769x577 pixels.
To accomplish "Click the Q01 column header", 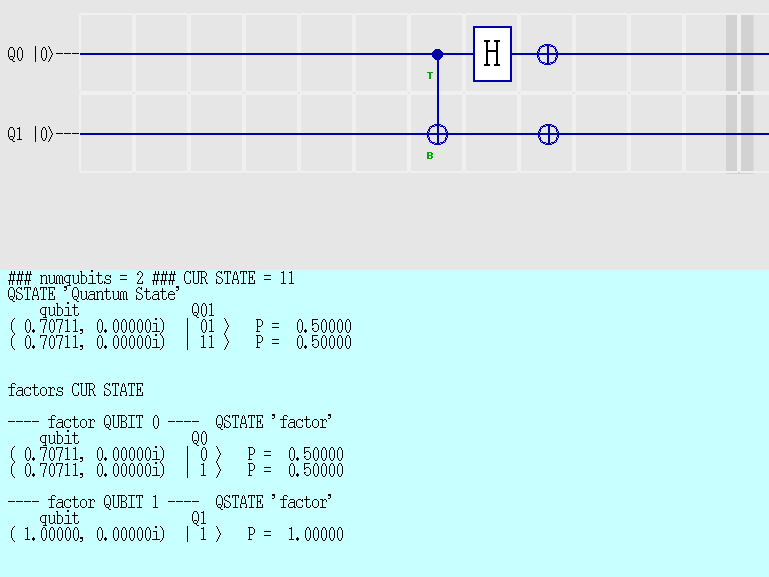I will tap(203, 310).
